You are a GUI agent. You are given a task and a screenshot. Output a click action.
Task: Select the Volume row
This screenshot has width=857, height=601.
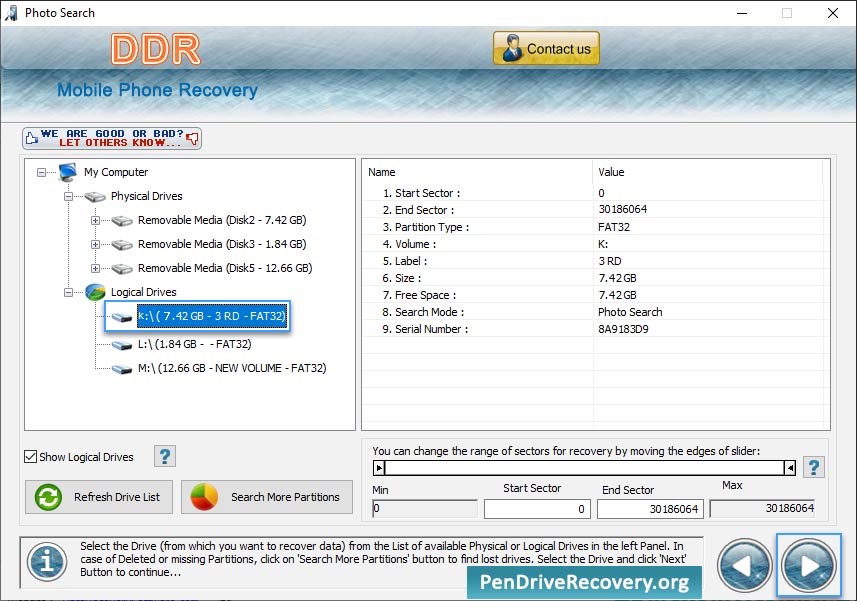tap(593, 244)
